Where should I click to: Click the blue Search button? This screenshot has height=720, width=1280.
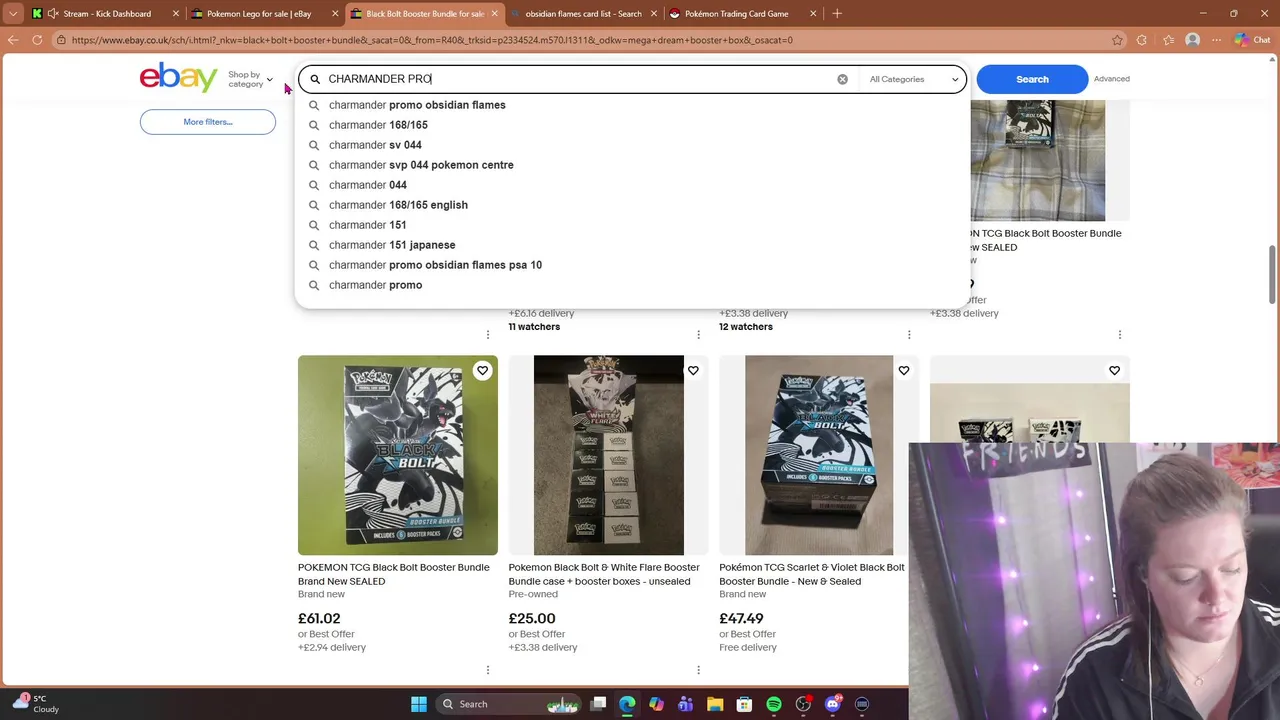point(1032,79)
